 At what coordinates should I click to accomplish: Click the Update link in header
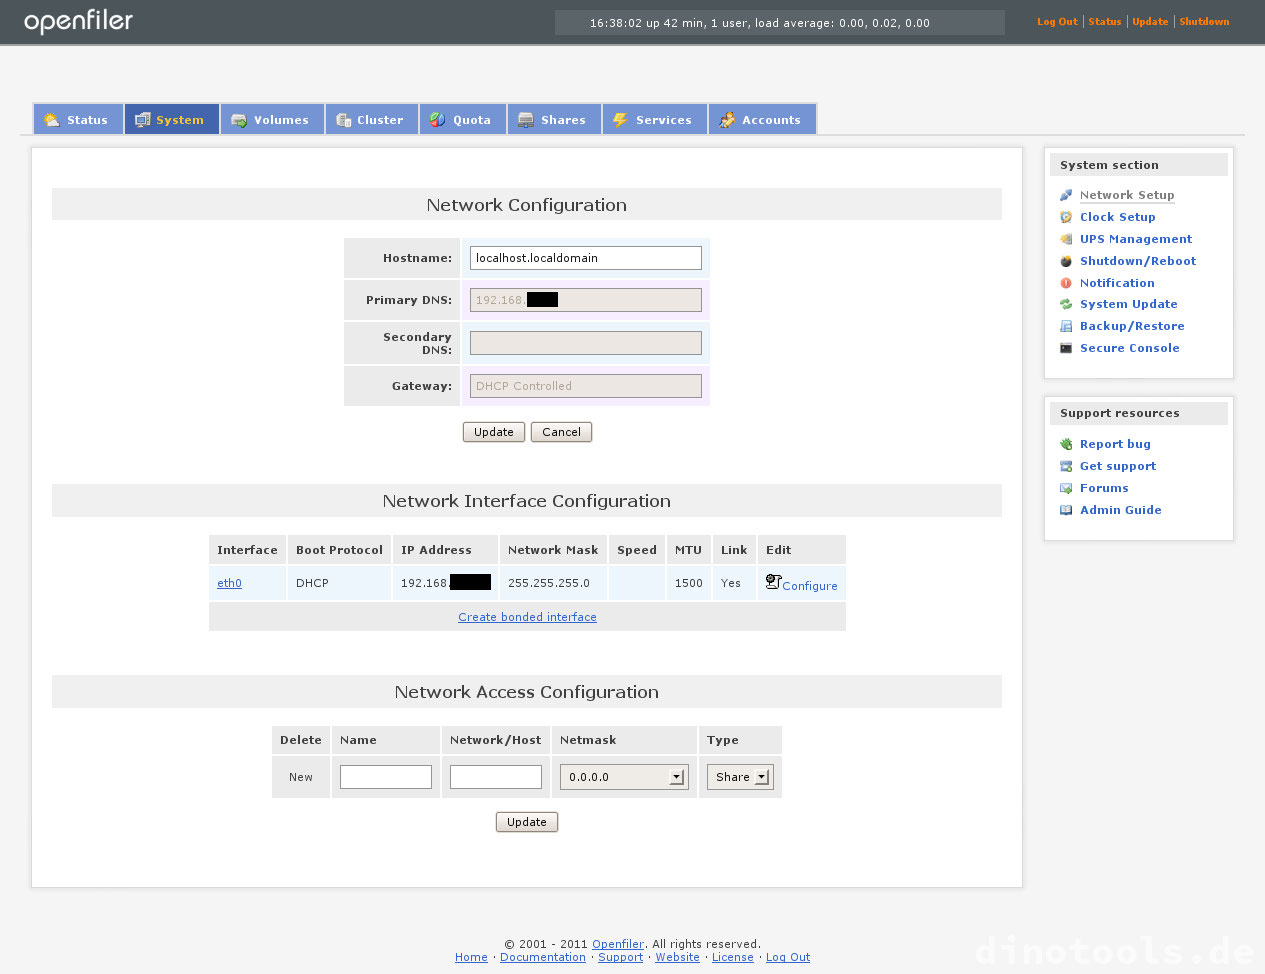pyautogui.click(x=1150, y=22)
